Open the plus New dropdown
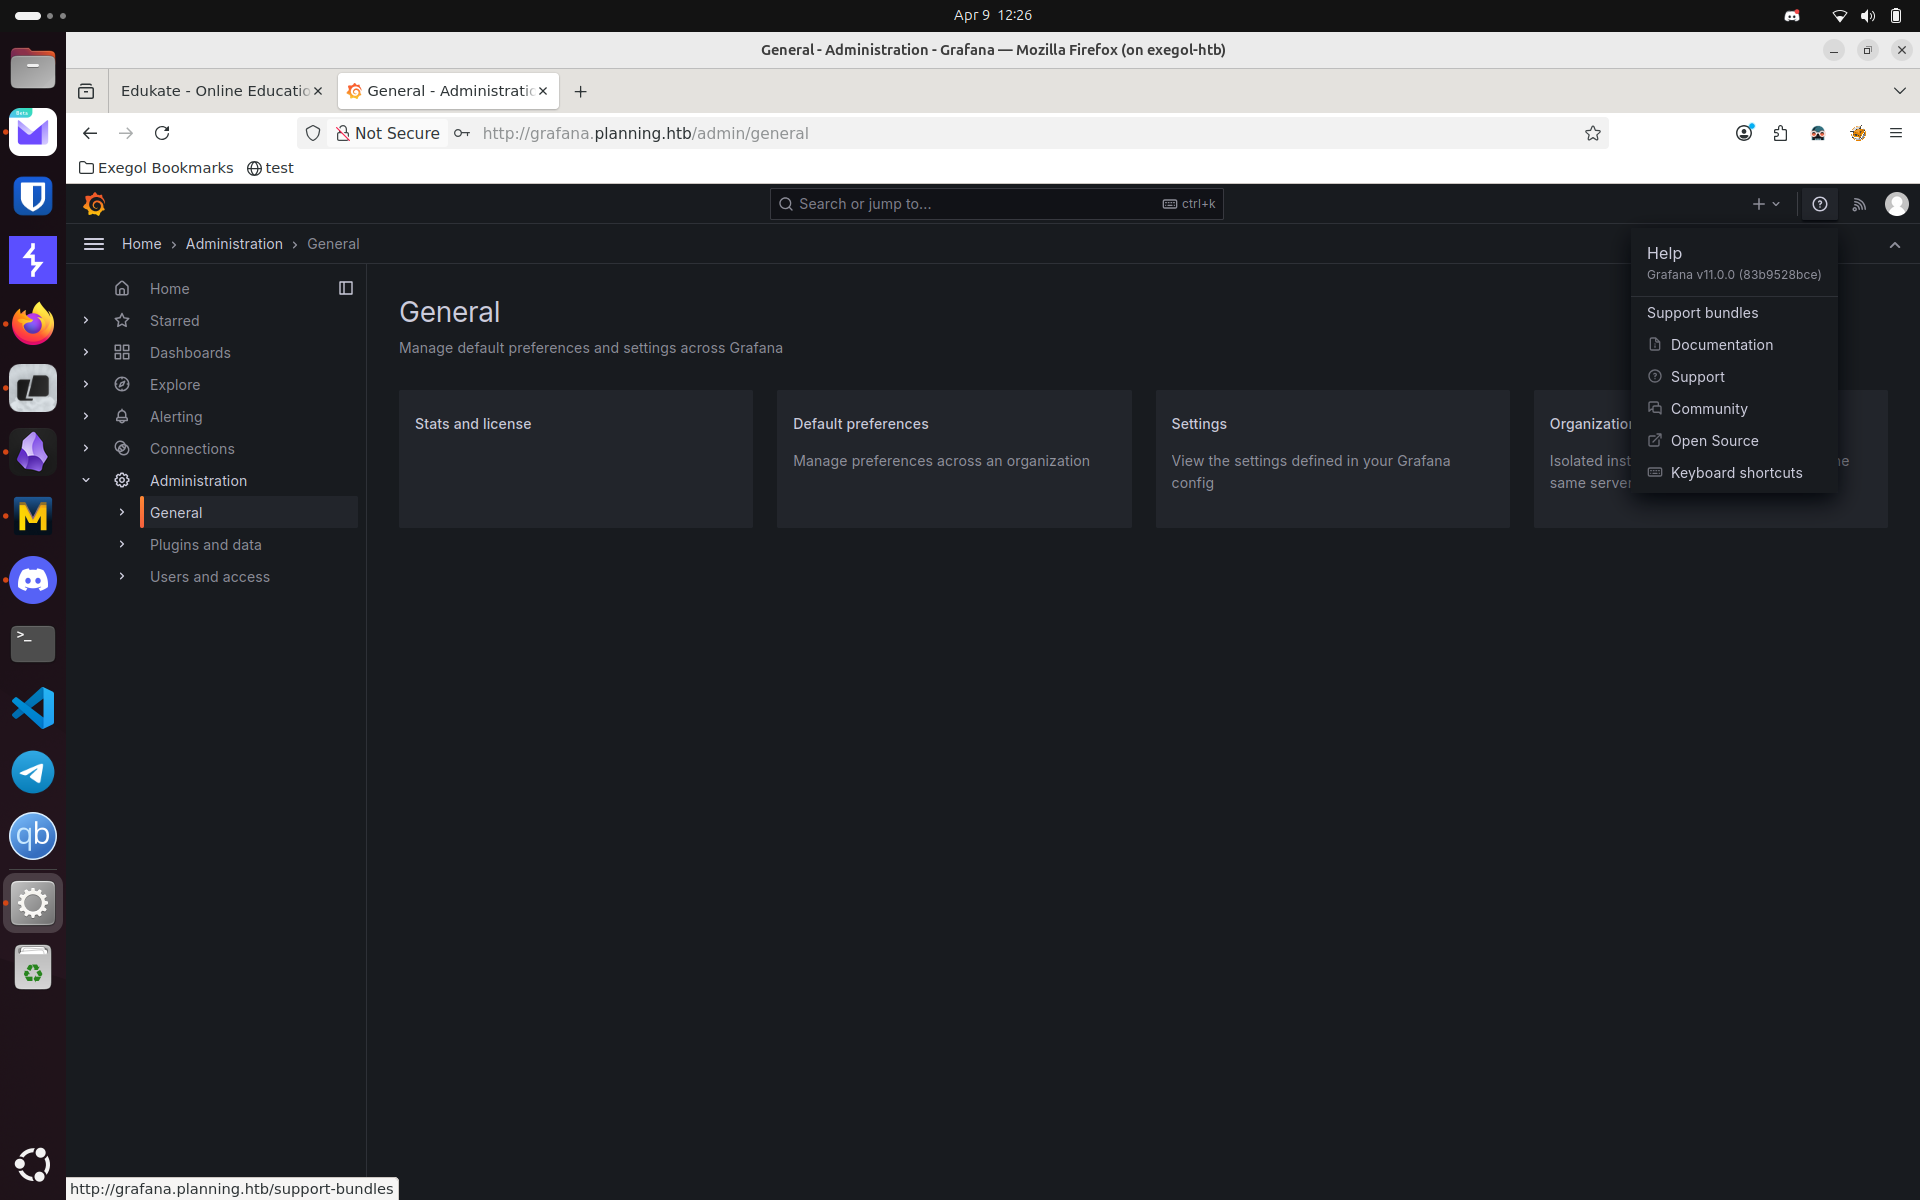This screenshot has height=1200, width=1920. [x=1766, y=204]
